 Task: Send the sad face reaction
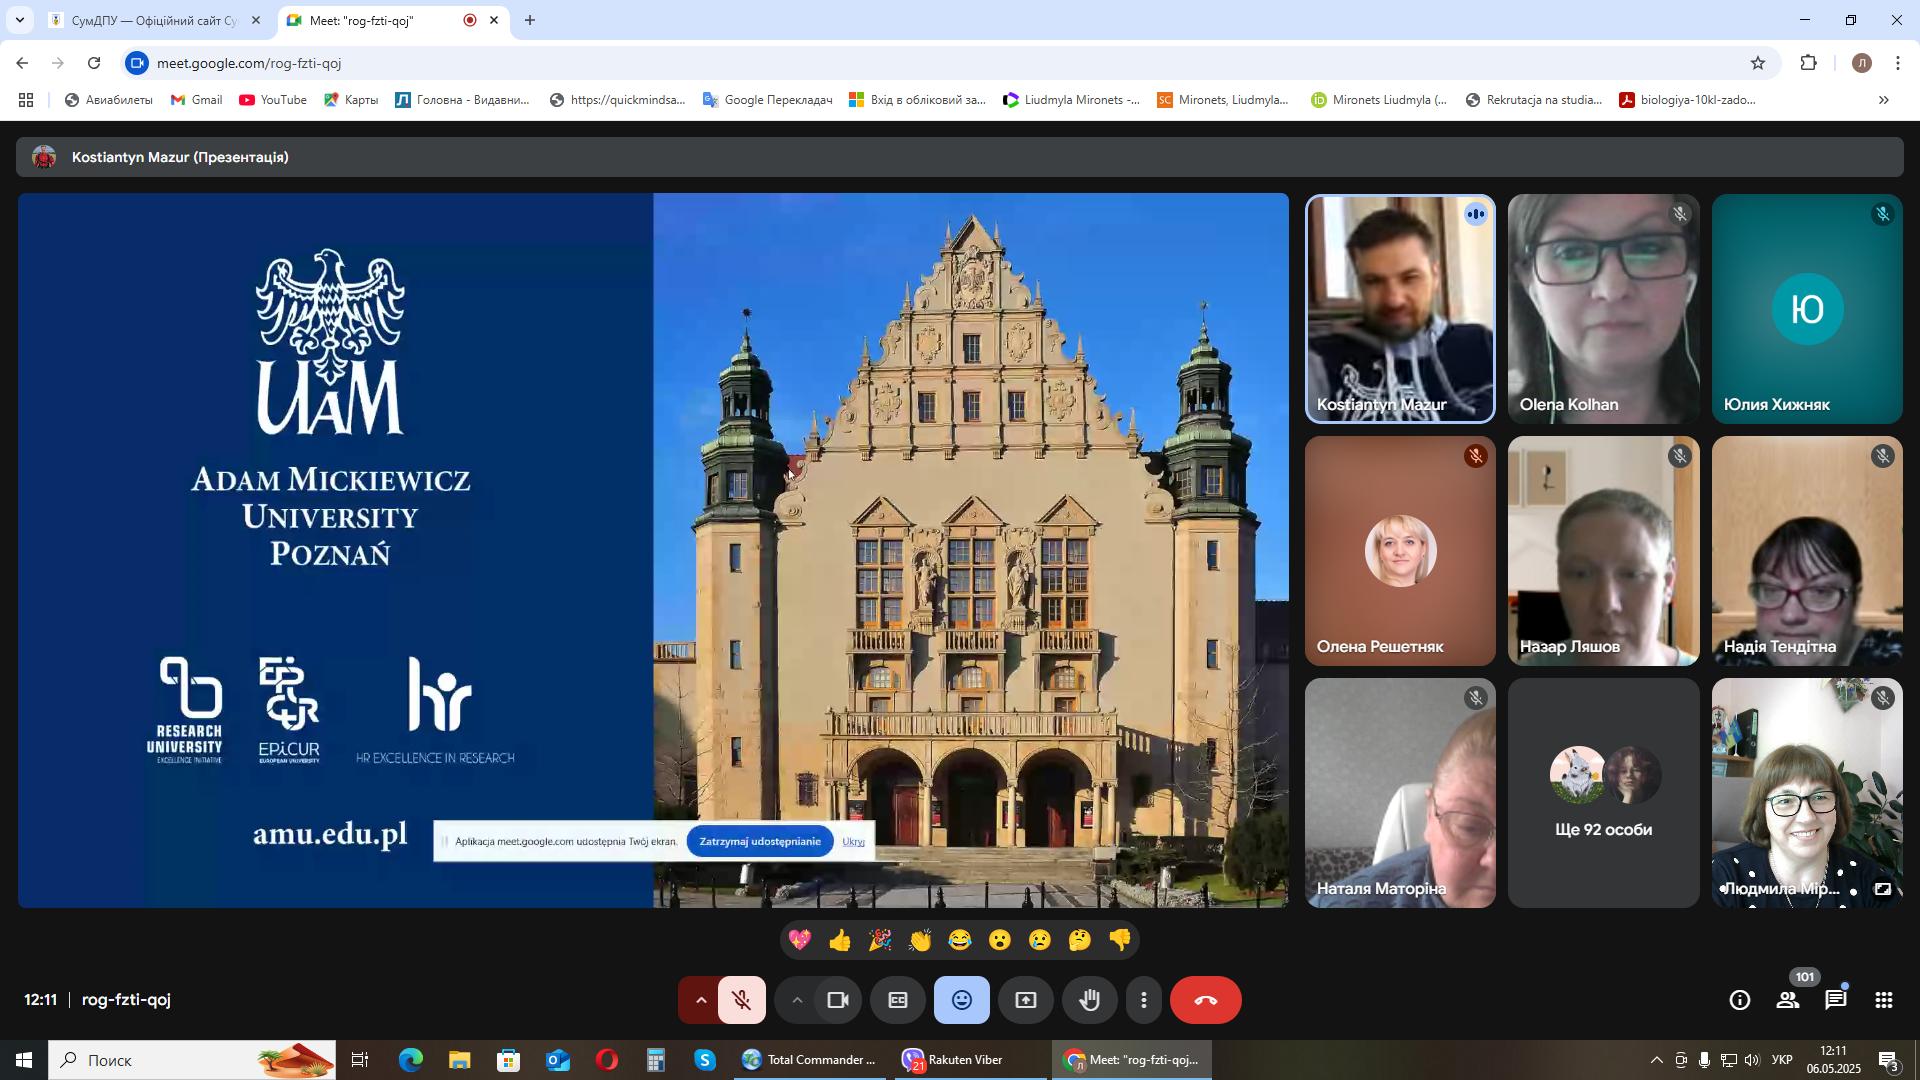click(x=1040, y=940)
